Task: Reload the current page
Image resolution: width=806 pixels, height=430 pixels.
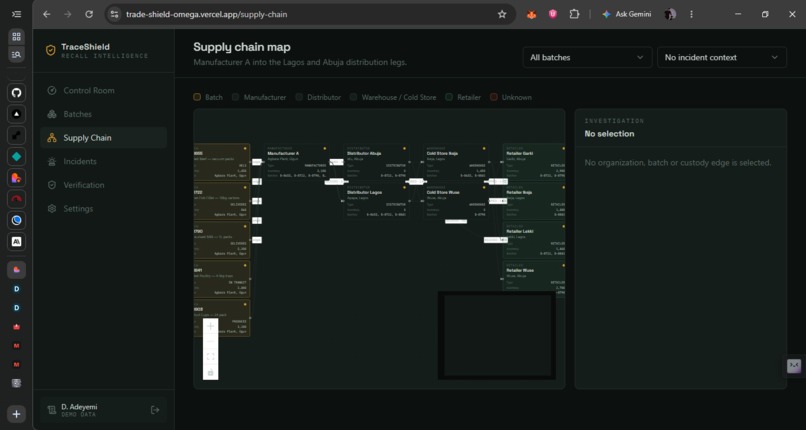Action: pos(89,14)
